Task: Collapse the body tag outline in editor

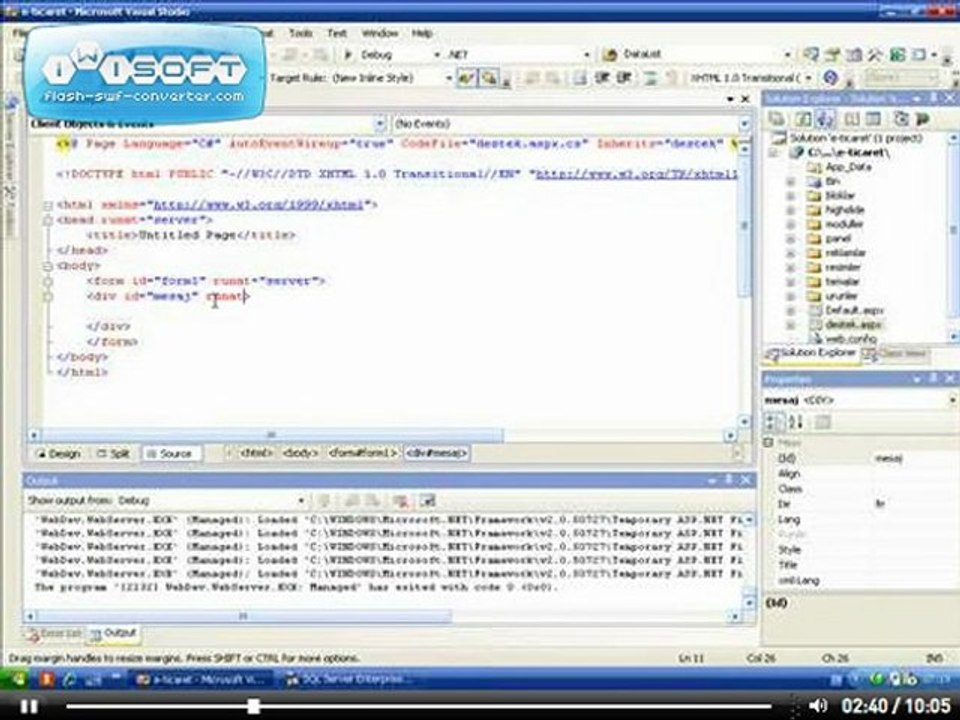Action: 47,266
